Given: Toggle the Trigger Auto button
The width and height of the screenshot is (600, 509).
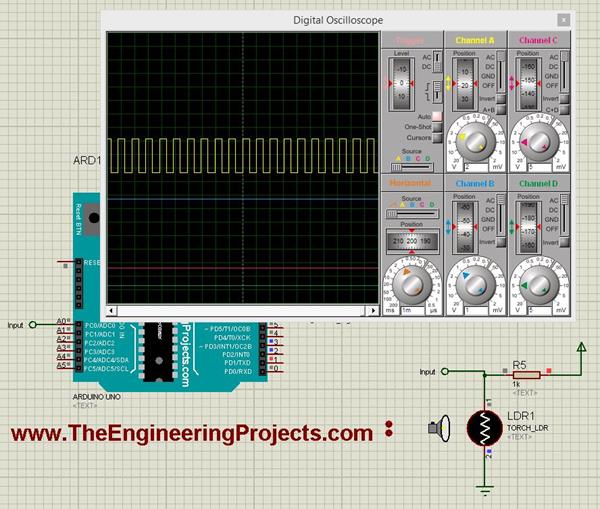Looking at the screenshot, I should 437,116.
